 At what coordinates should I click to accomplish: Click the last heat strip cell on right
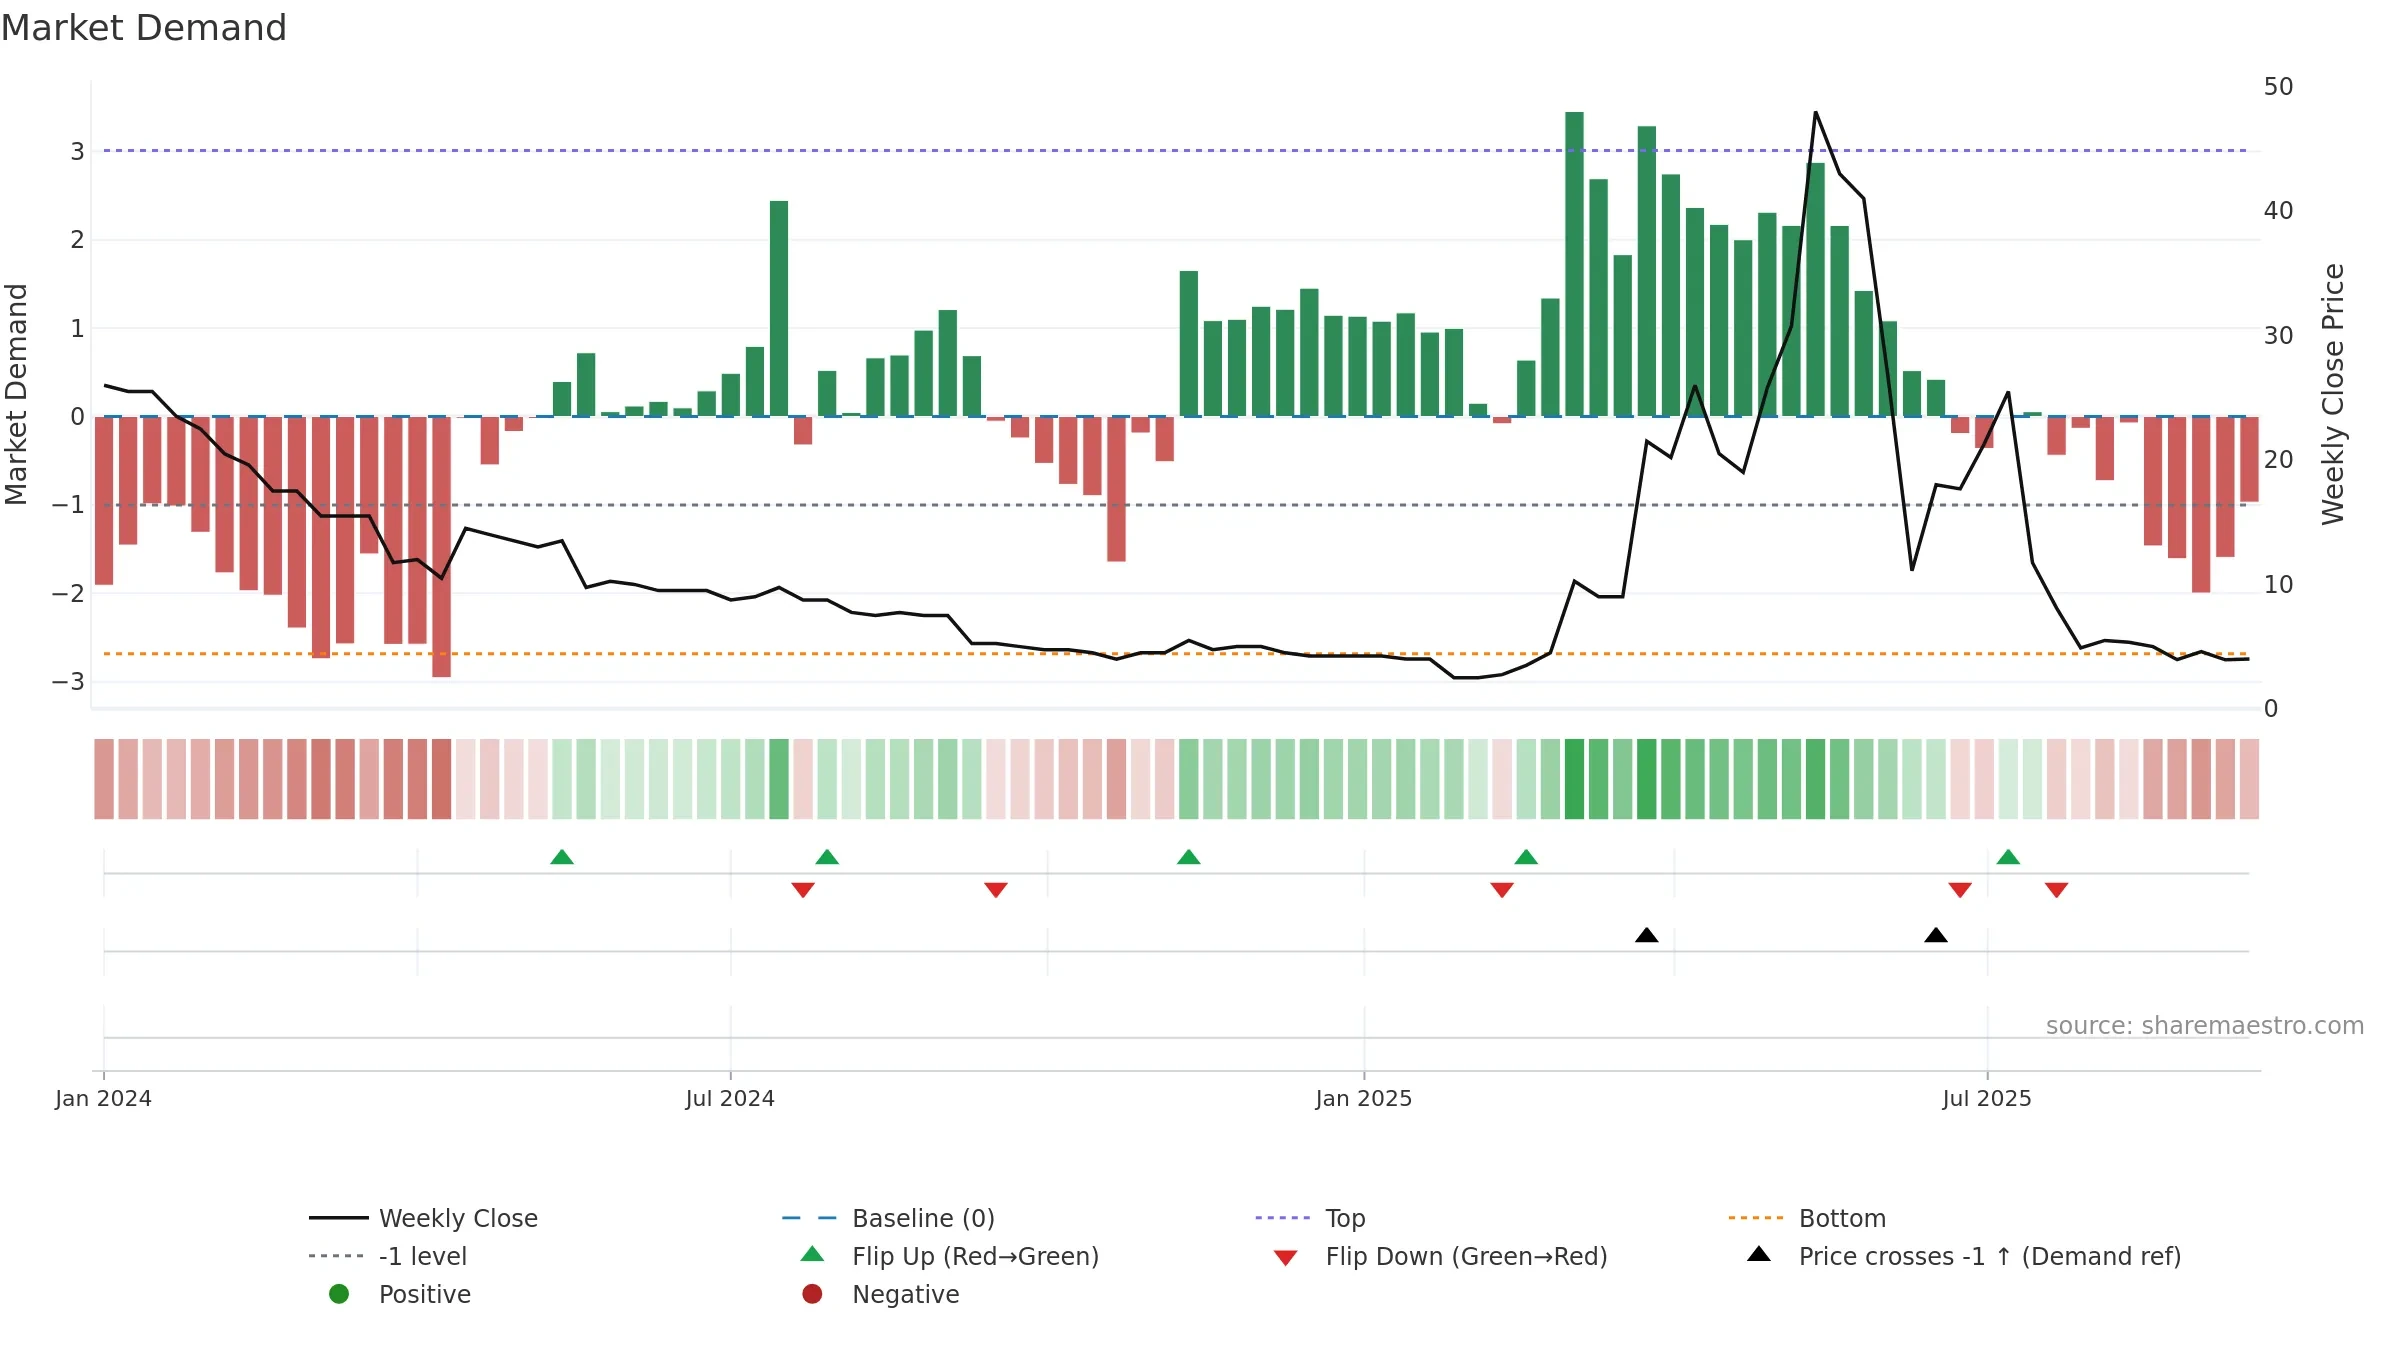click(2249, 779)
